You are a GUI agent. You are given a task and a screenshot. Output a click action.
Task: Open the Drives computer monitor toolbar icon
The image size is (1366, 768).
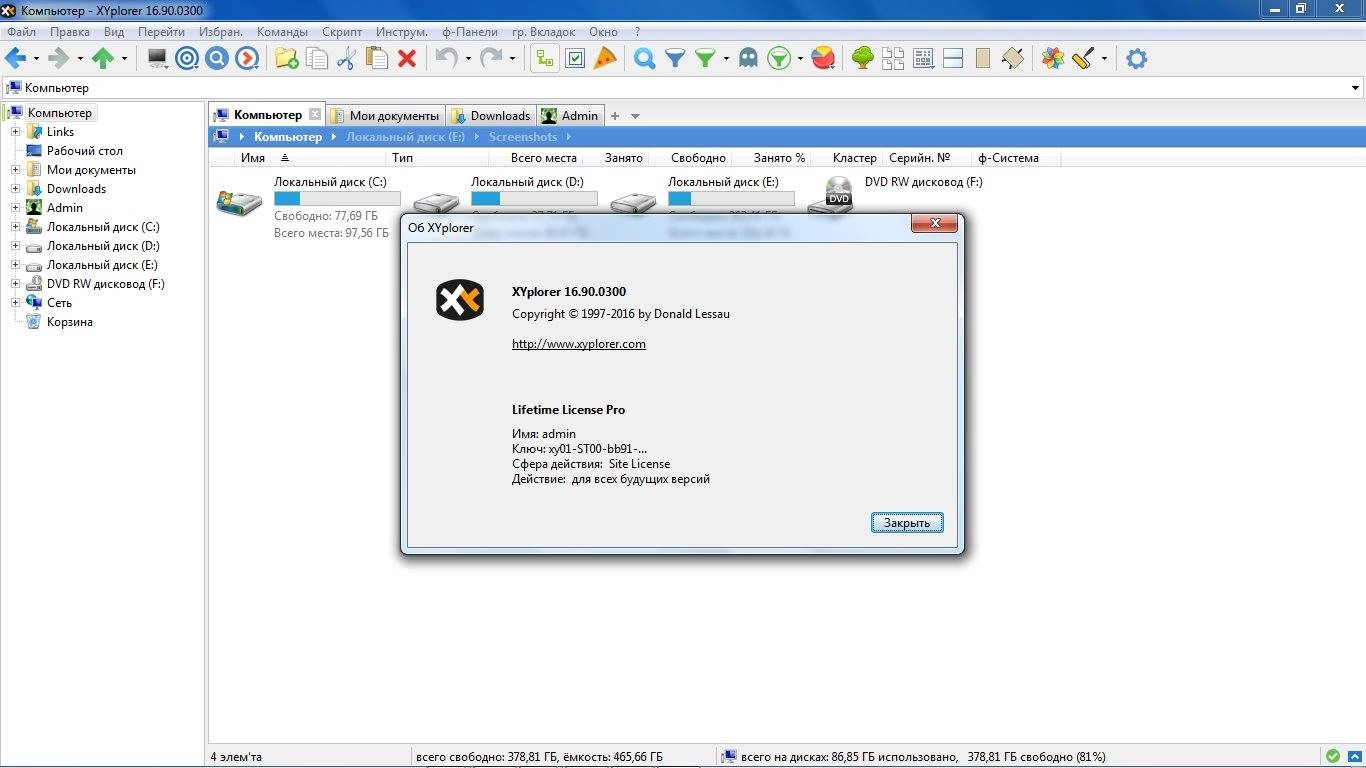pyautogui.click(x=157, y=59)
